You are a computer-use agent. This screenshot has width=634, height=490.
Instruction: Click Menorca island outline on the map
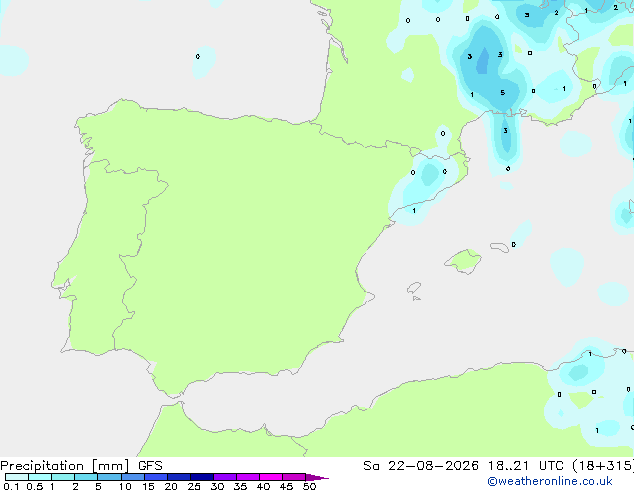500,247
